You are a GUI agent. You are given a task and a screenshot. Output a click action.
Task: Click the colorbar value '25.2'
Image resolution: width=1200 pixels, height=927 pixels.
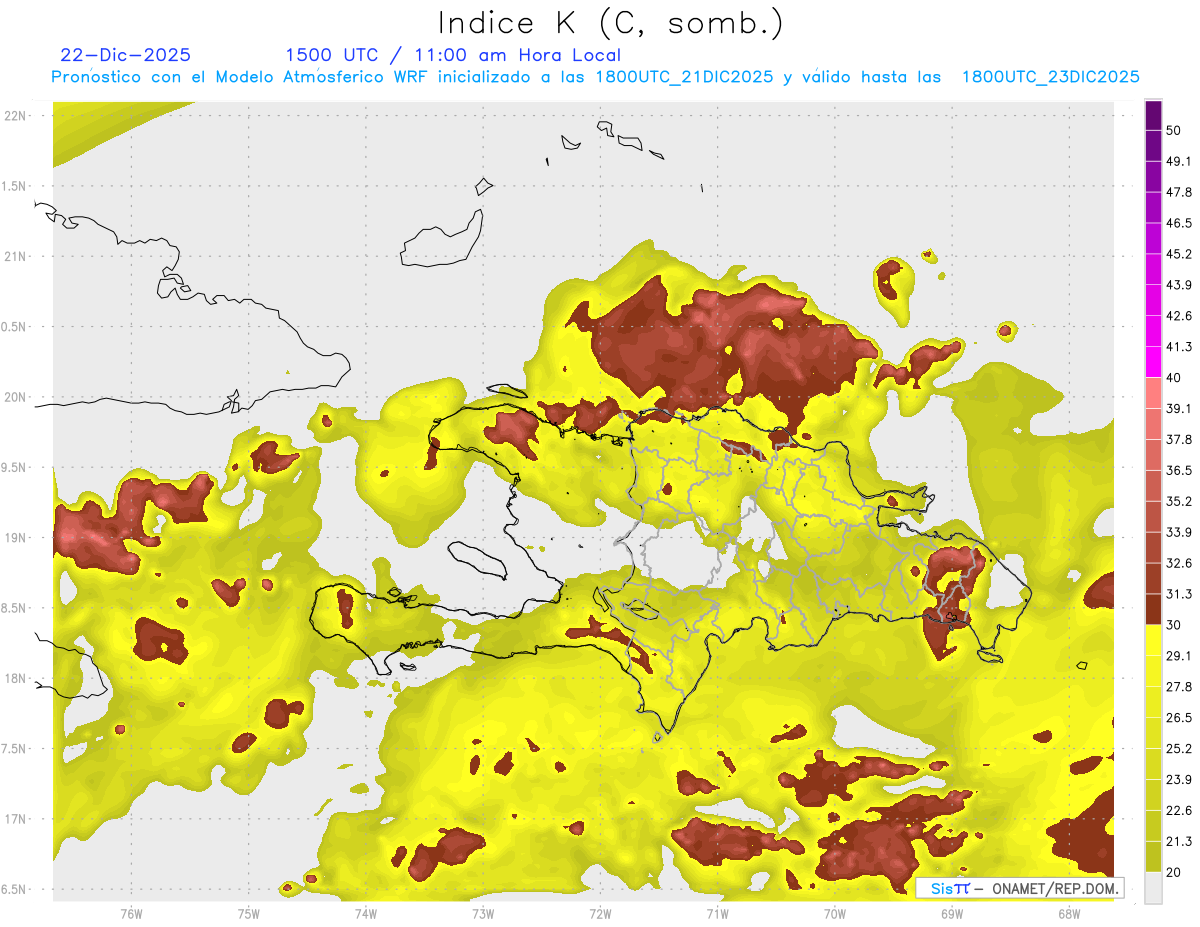click(x=1179, y=749)
